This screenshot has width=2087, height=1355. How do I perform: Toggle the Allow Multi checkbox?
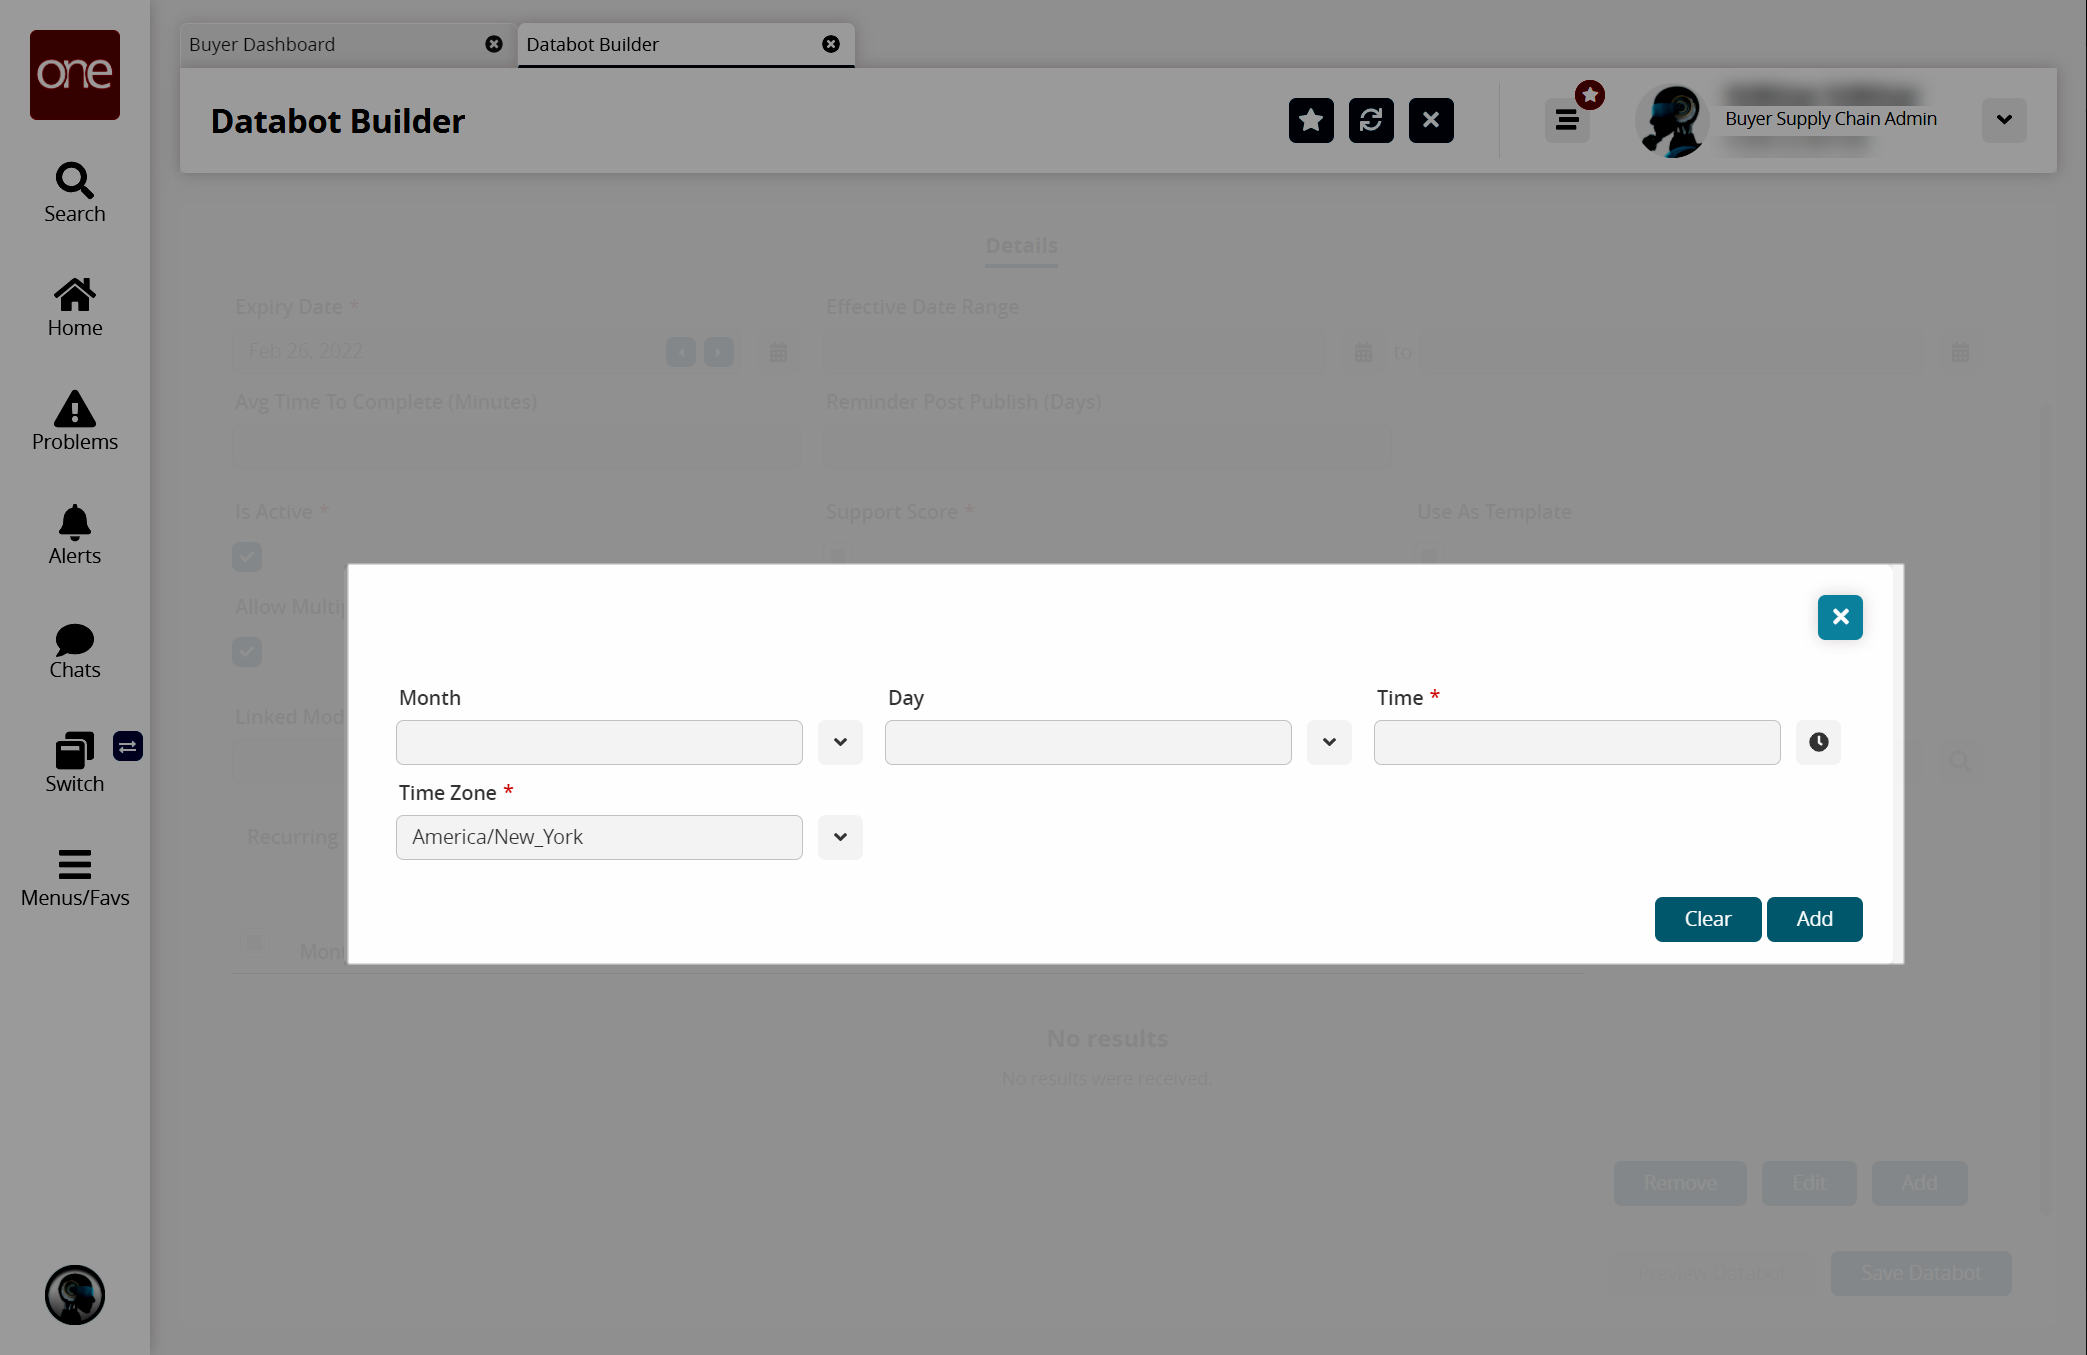(246, 651)
